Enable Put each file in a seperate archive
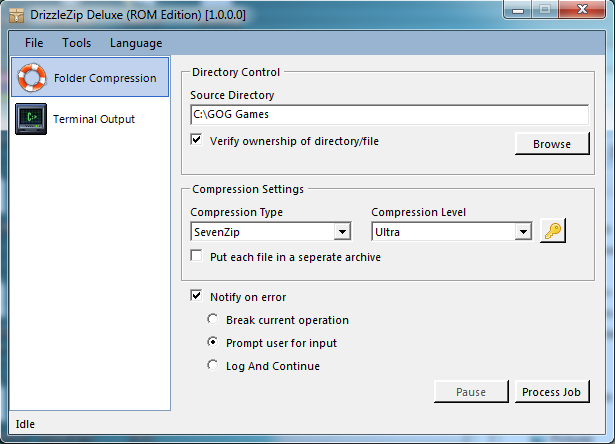Screen dimensions: 615x444 [197, 256]
